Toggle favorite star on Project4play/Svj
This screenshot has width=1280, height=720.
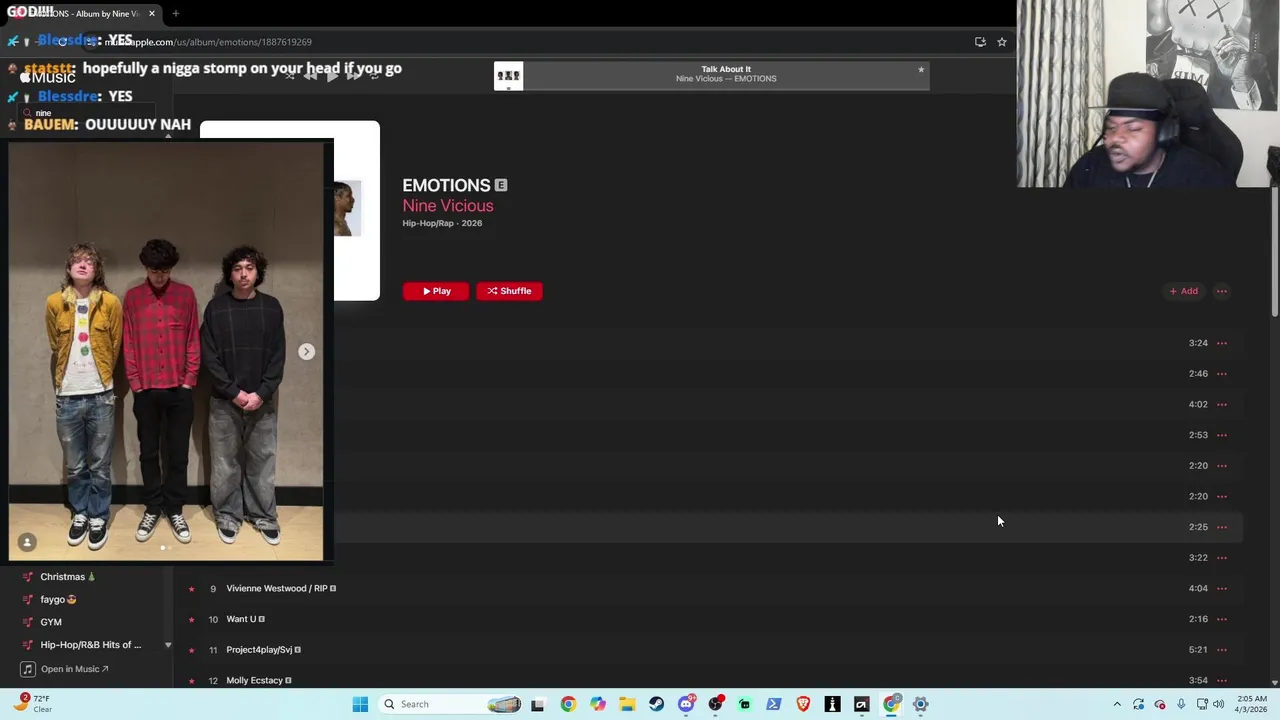191,650
